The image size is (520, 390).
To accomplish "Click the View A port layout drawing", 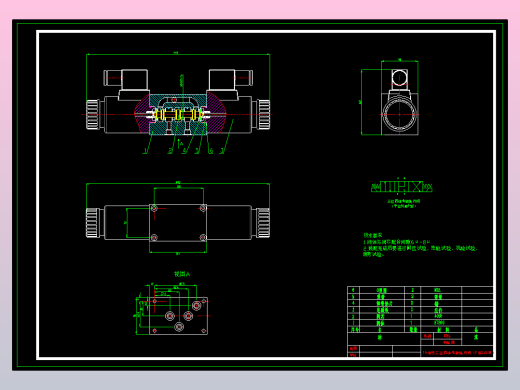I will [x=178, y=316].
